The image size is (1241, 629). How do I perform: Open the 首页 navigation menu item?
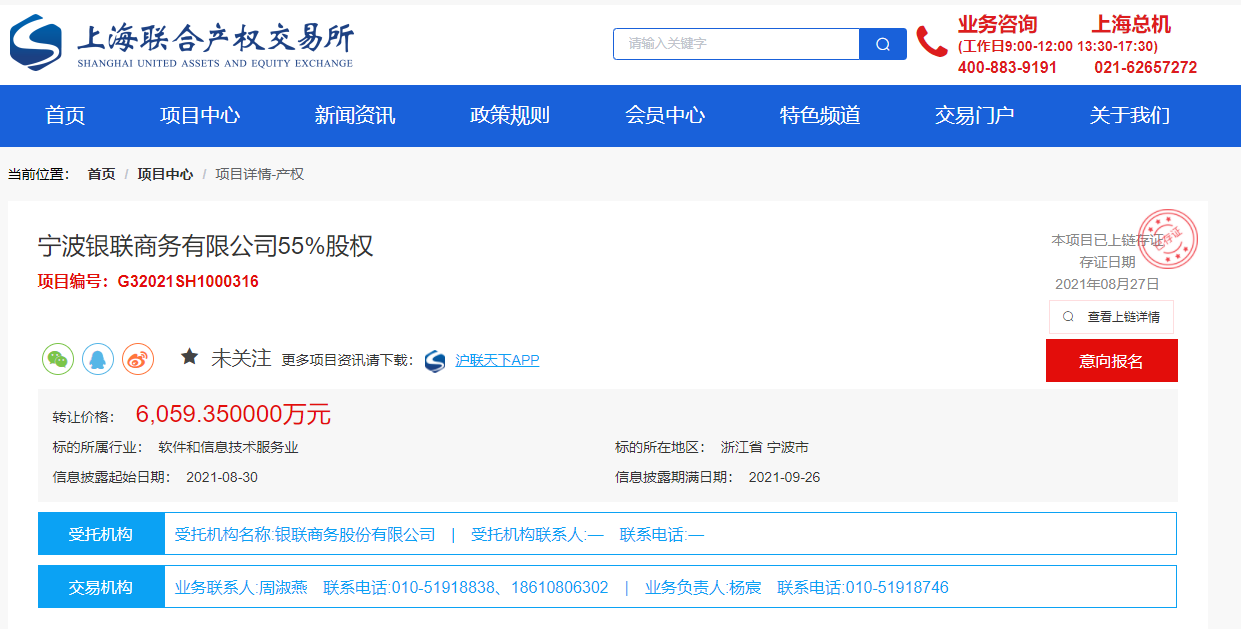click(x=65, y=115)
